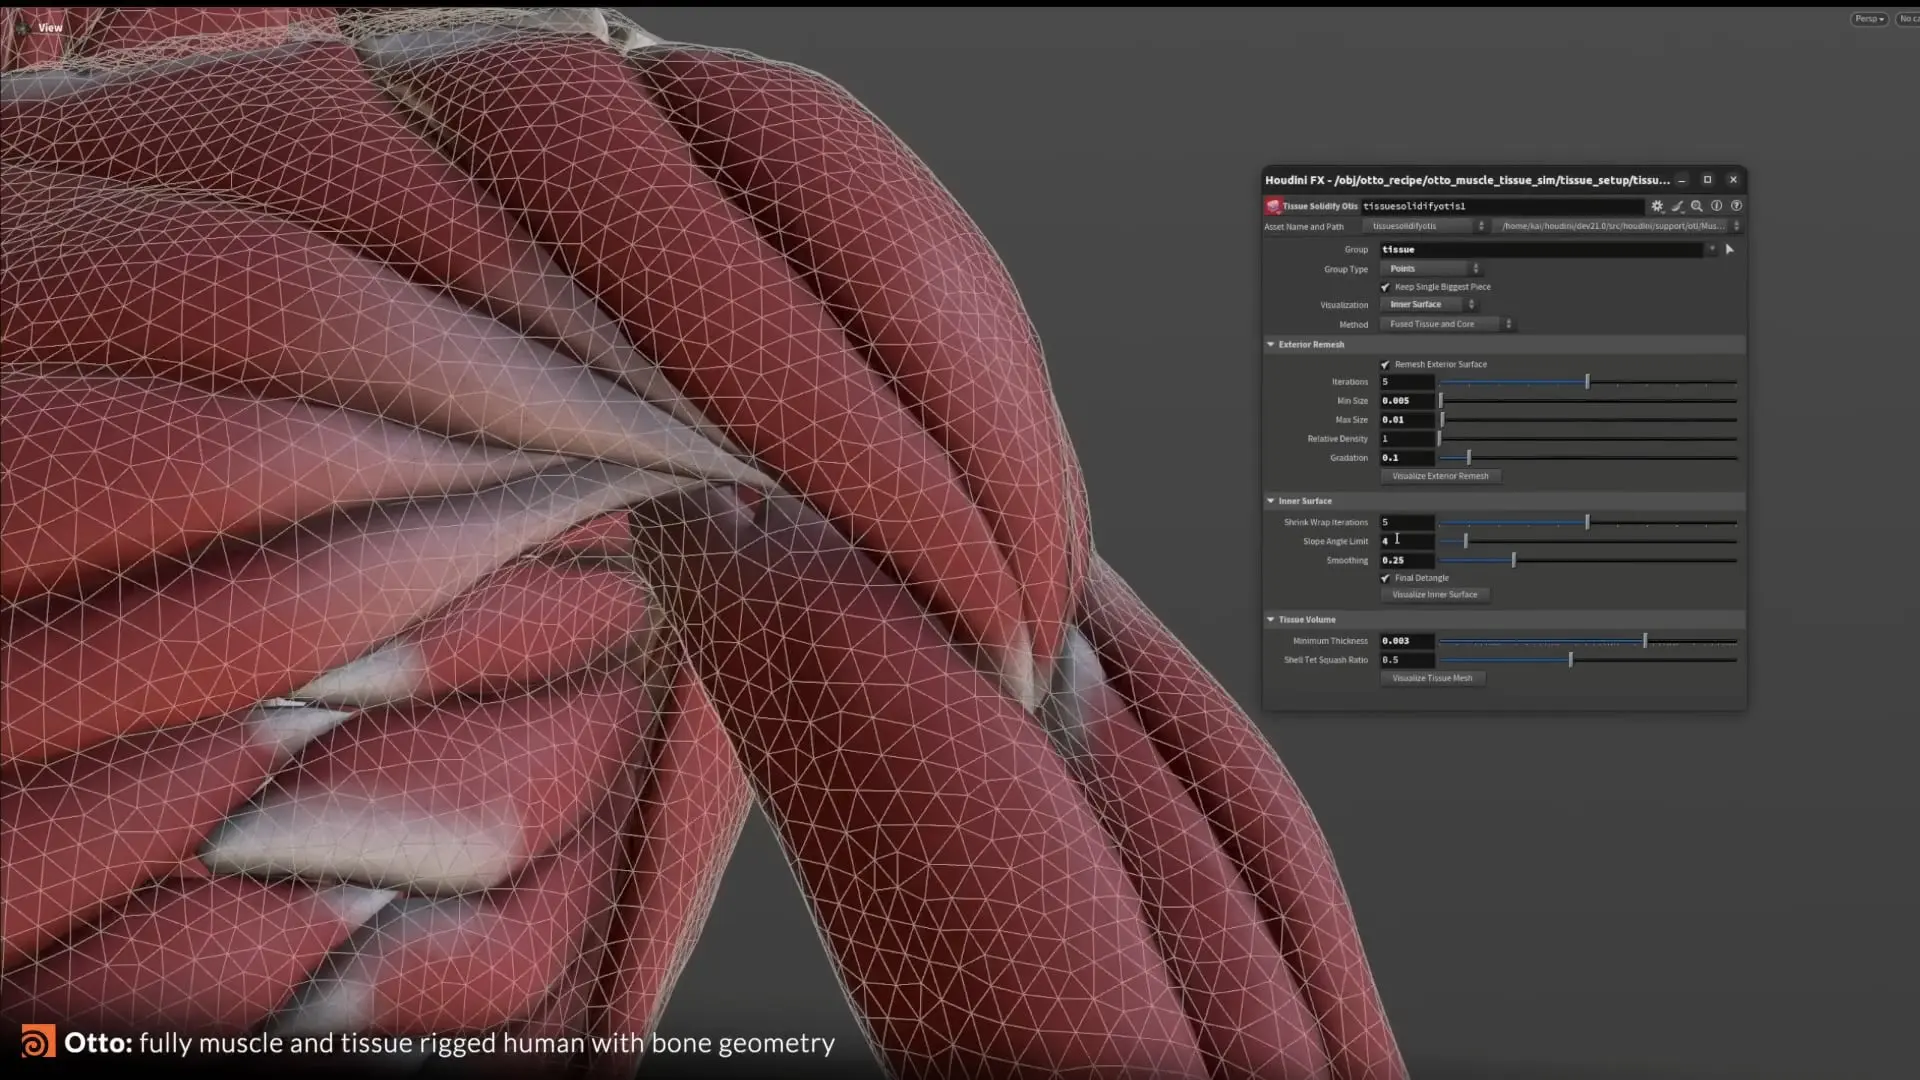Click the Slope Angle Limit input field
1920x1080 pixels.
tap(1407, 541)
